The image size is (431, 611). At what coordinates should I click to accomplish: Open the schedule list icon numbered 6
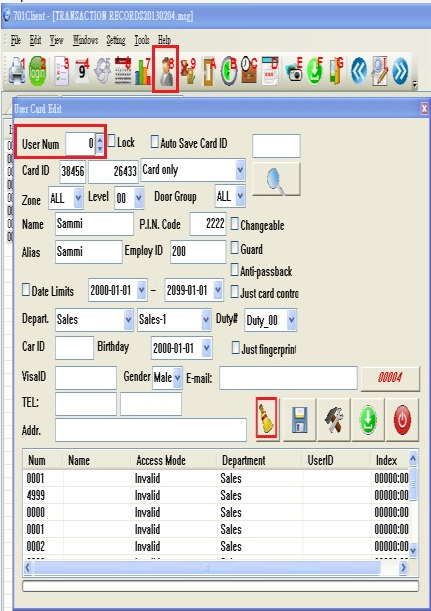(x=123, y=71)
